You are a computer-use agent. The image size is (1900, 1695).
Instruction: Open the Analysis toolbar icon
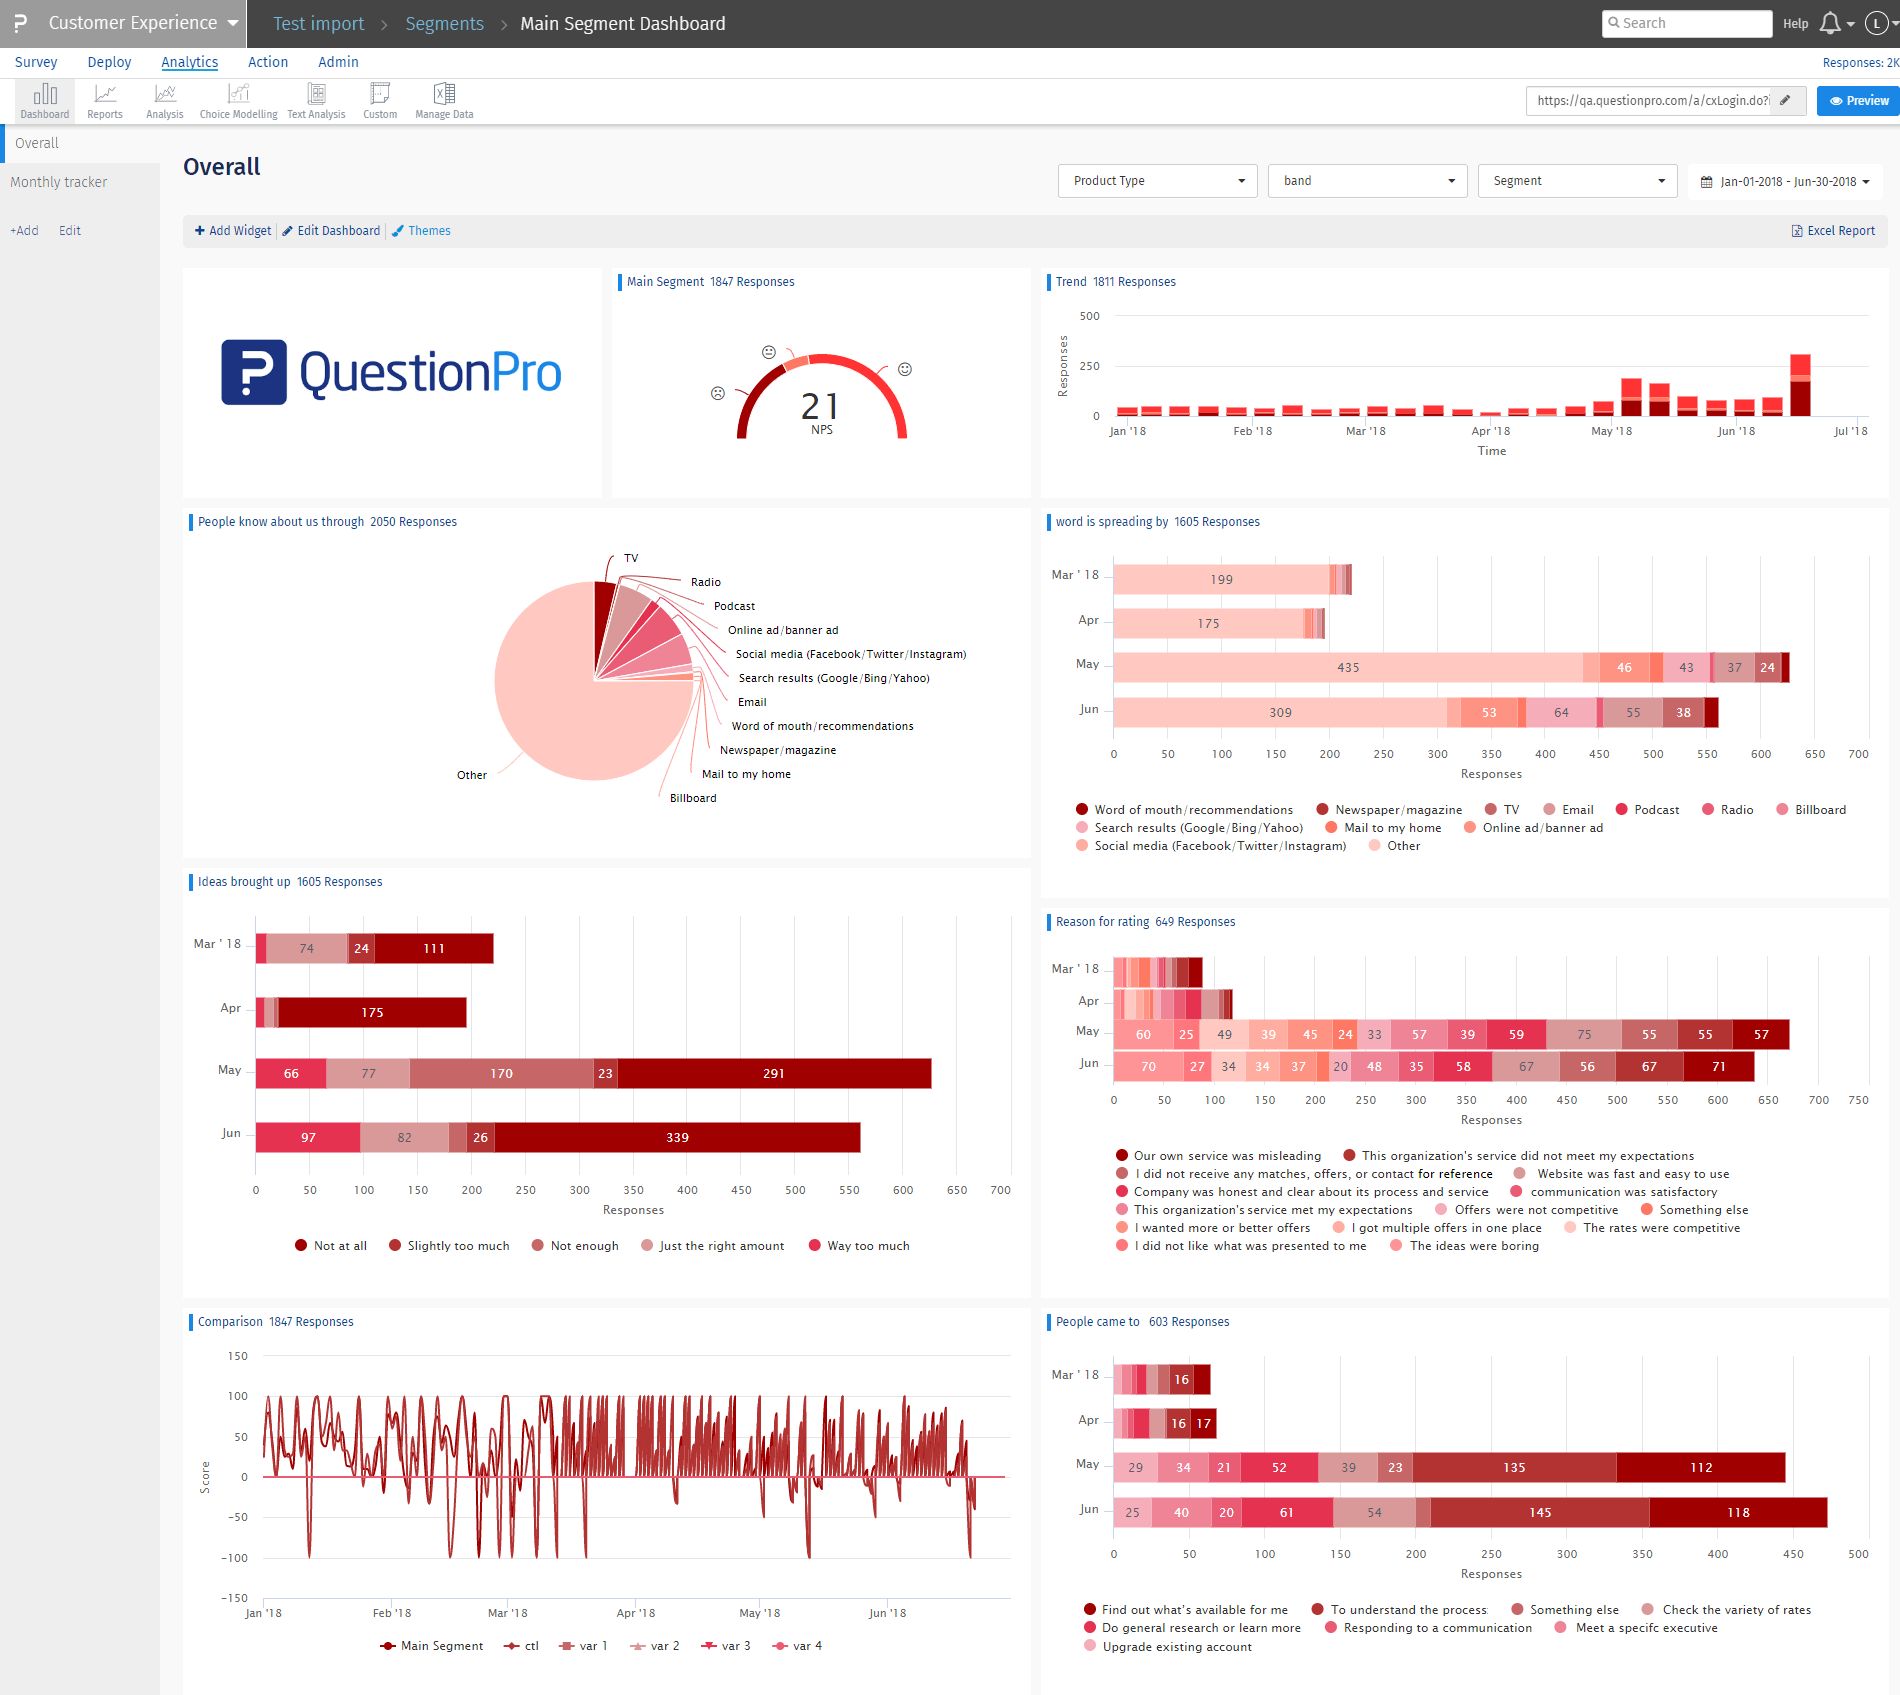tap(165, 101)
